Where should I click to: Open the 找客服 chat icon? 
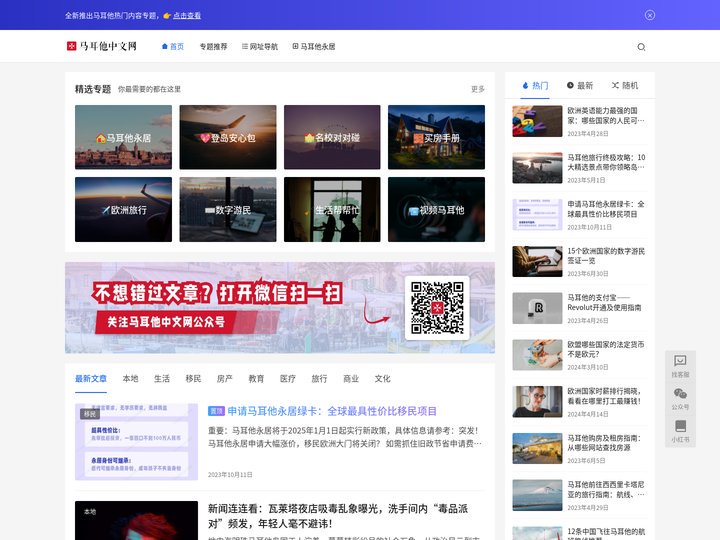pyautogui.click(x=680, y=366)
